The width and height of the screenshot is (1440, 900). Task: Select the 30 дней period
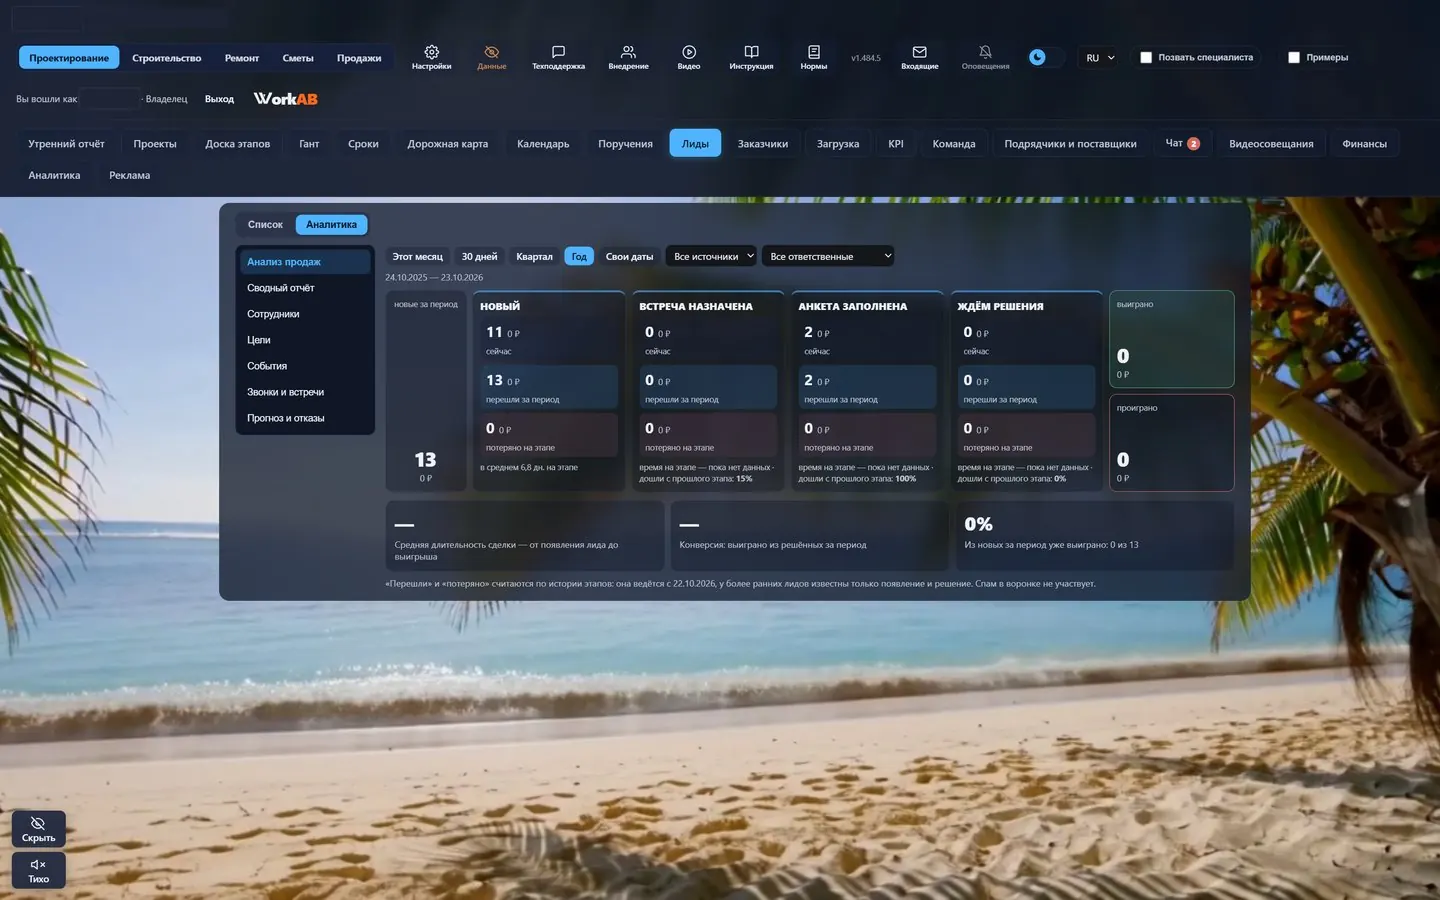(x=479, y=256)
